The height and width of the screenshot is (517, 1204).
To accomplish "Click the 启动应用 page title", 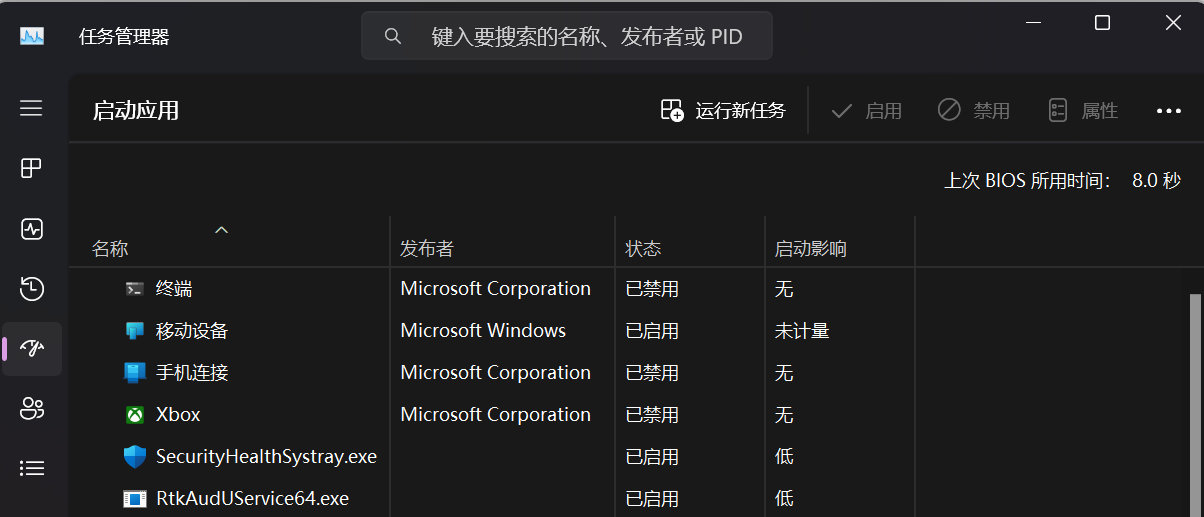I will pyautogui.click(x=136, y=110).
